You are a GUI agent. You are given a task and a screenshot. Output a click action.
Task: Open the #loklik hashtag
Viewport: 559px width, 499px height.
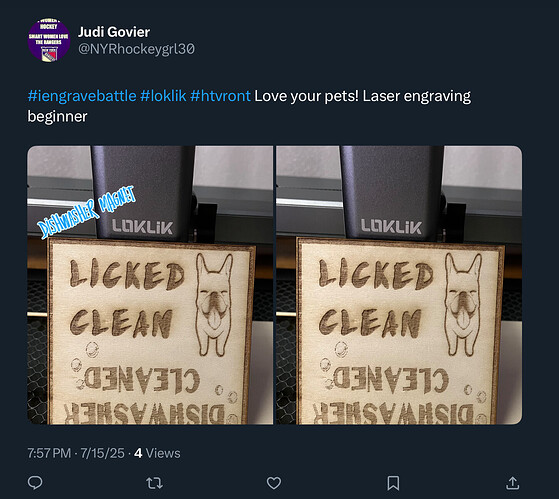(163, 96)
